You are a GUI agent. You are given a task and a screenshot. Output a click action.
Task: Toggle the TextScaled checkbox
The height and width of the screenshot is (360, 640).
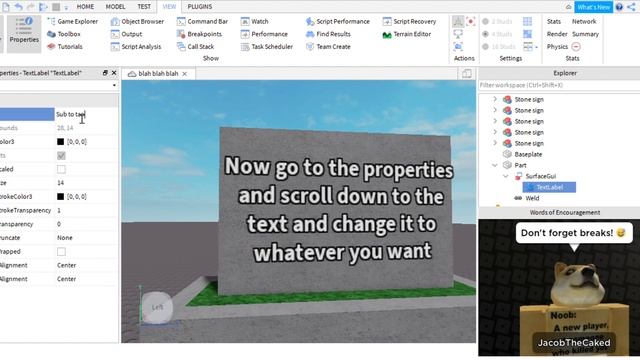[x=61, y=169]
